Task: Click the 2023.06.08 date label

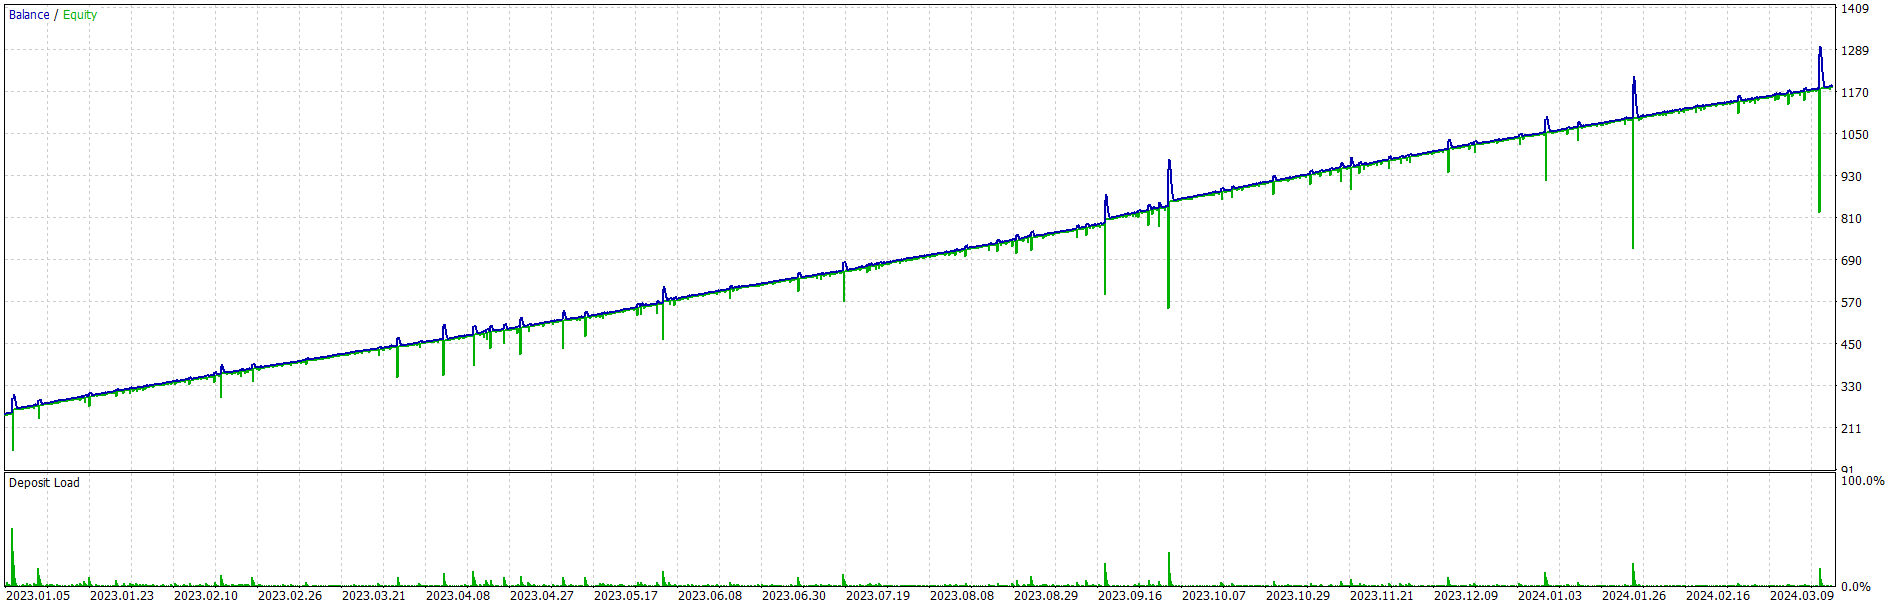Action: pos(710,596)
